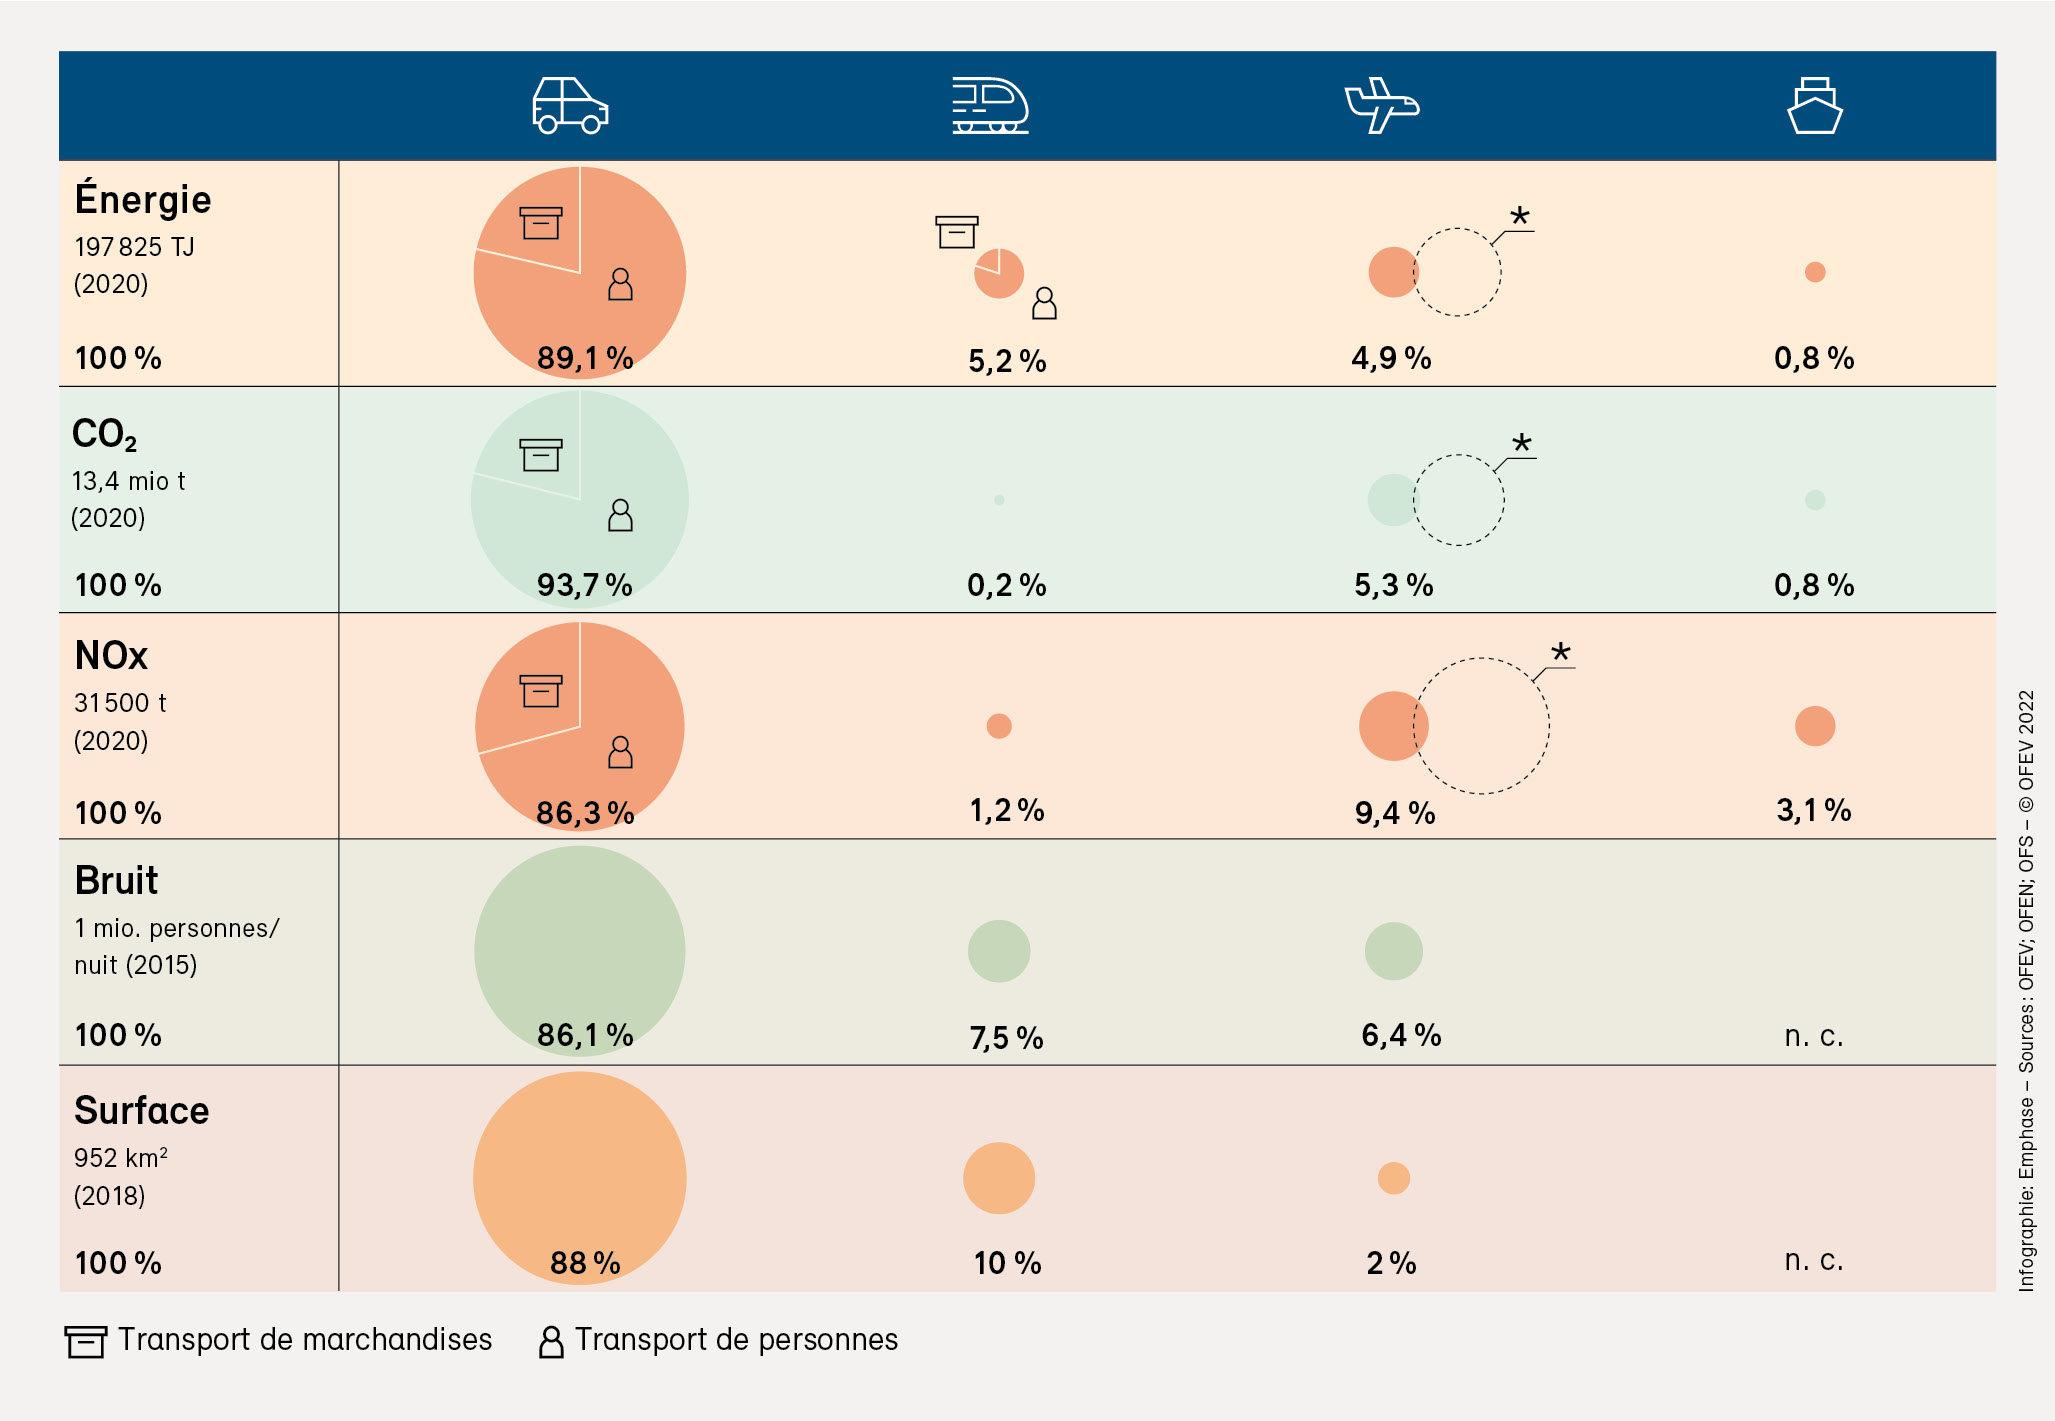Image resolution: width=2055 pixels, height=1421 pixels.
Task: Click the train icon in the header
Action: [x=990, y=106]
